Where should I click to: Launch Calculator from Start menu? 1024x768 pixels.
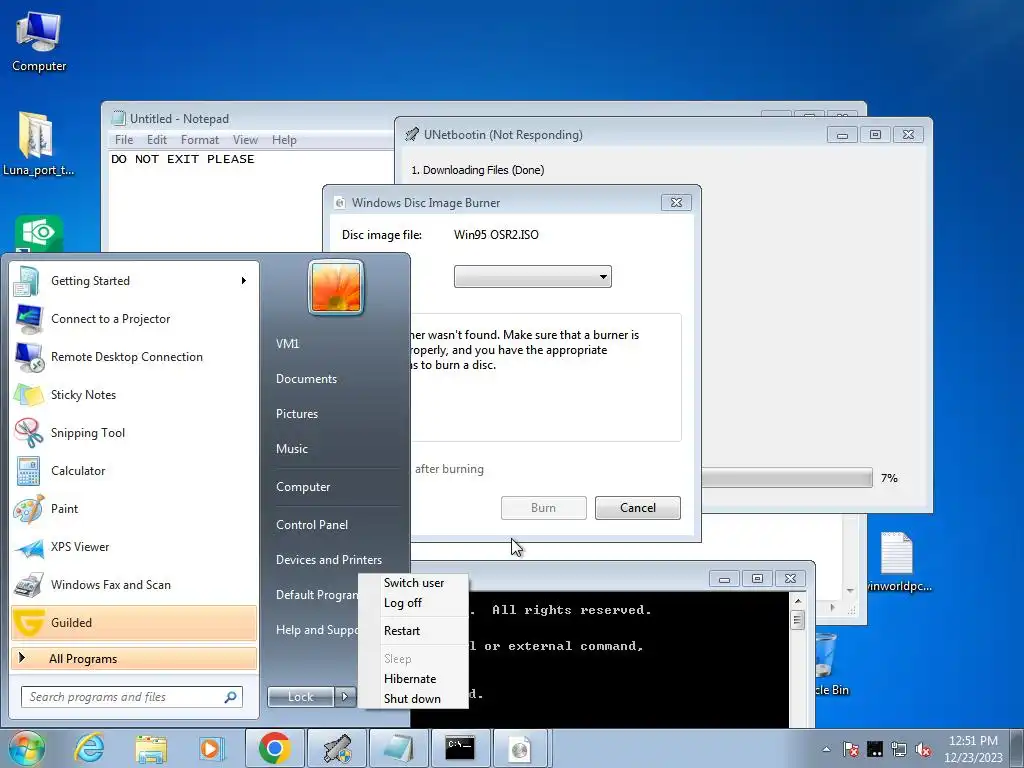[134, 470]
